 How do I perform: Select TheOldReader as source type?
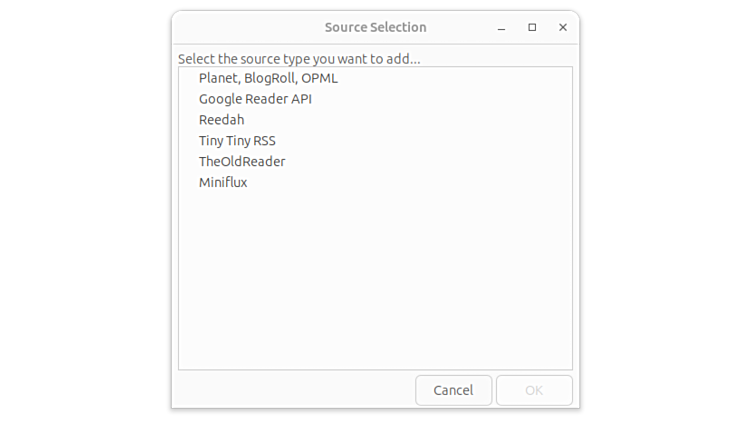coord(242,162)
